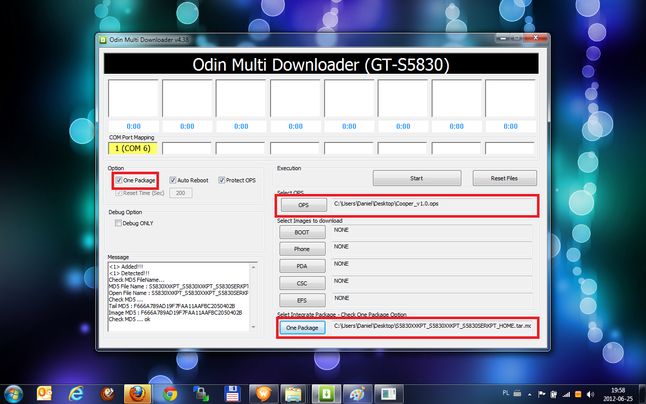Image resolution: width=646 pixels, height=404 pixels.
Task: Click the network signal tray icon
Action: [x=566, y=394]
